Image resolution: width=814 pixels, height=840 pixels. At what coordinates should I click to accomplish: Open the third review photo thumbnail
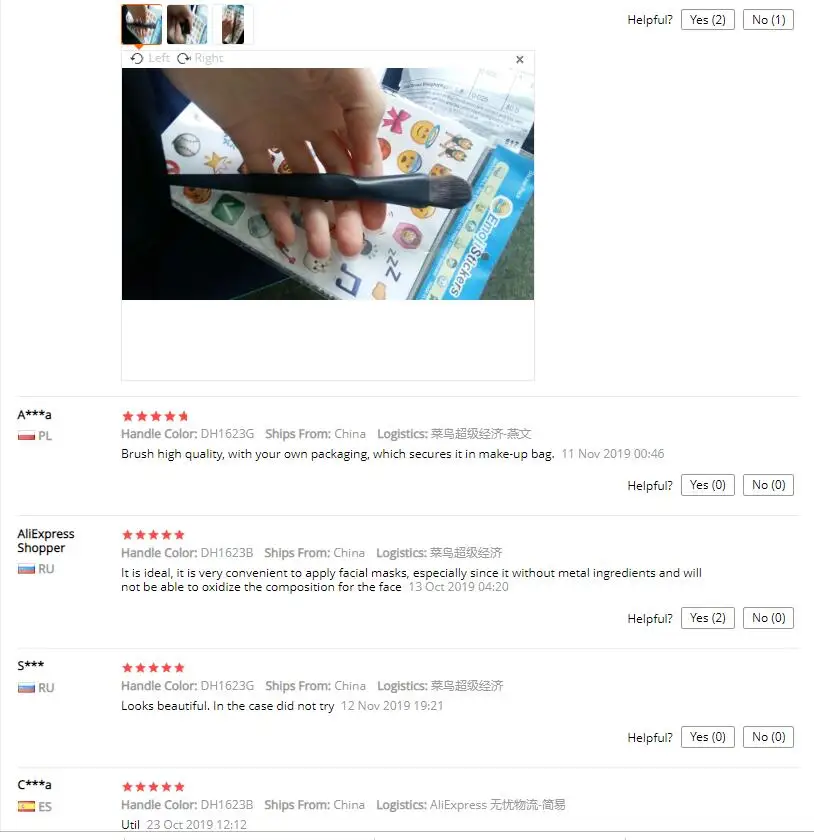[x=233, y=25]
